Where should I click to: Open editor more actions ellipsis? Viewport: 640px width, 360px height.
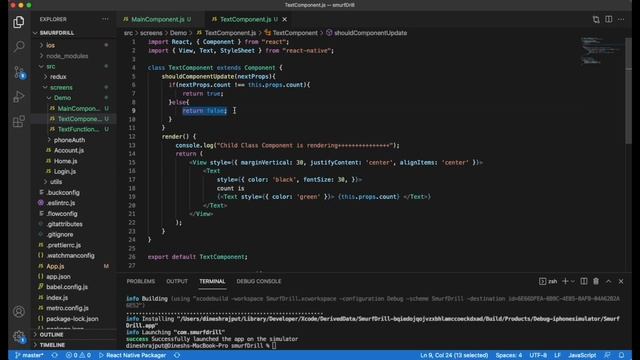pos(621,19)
